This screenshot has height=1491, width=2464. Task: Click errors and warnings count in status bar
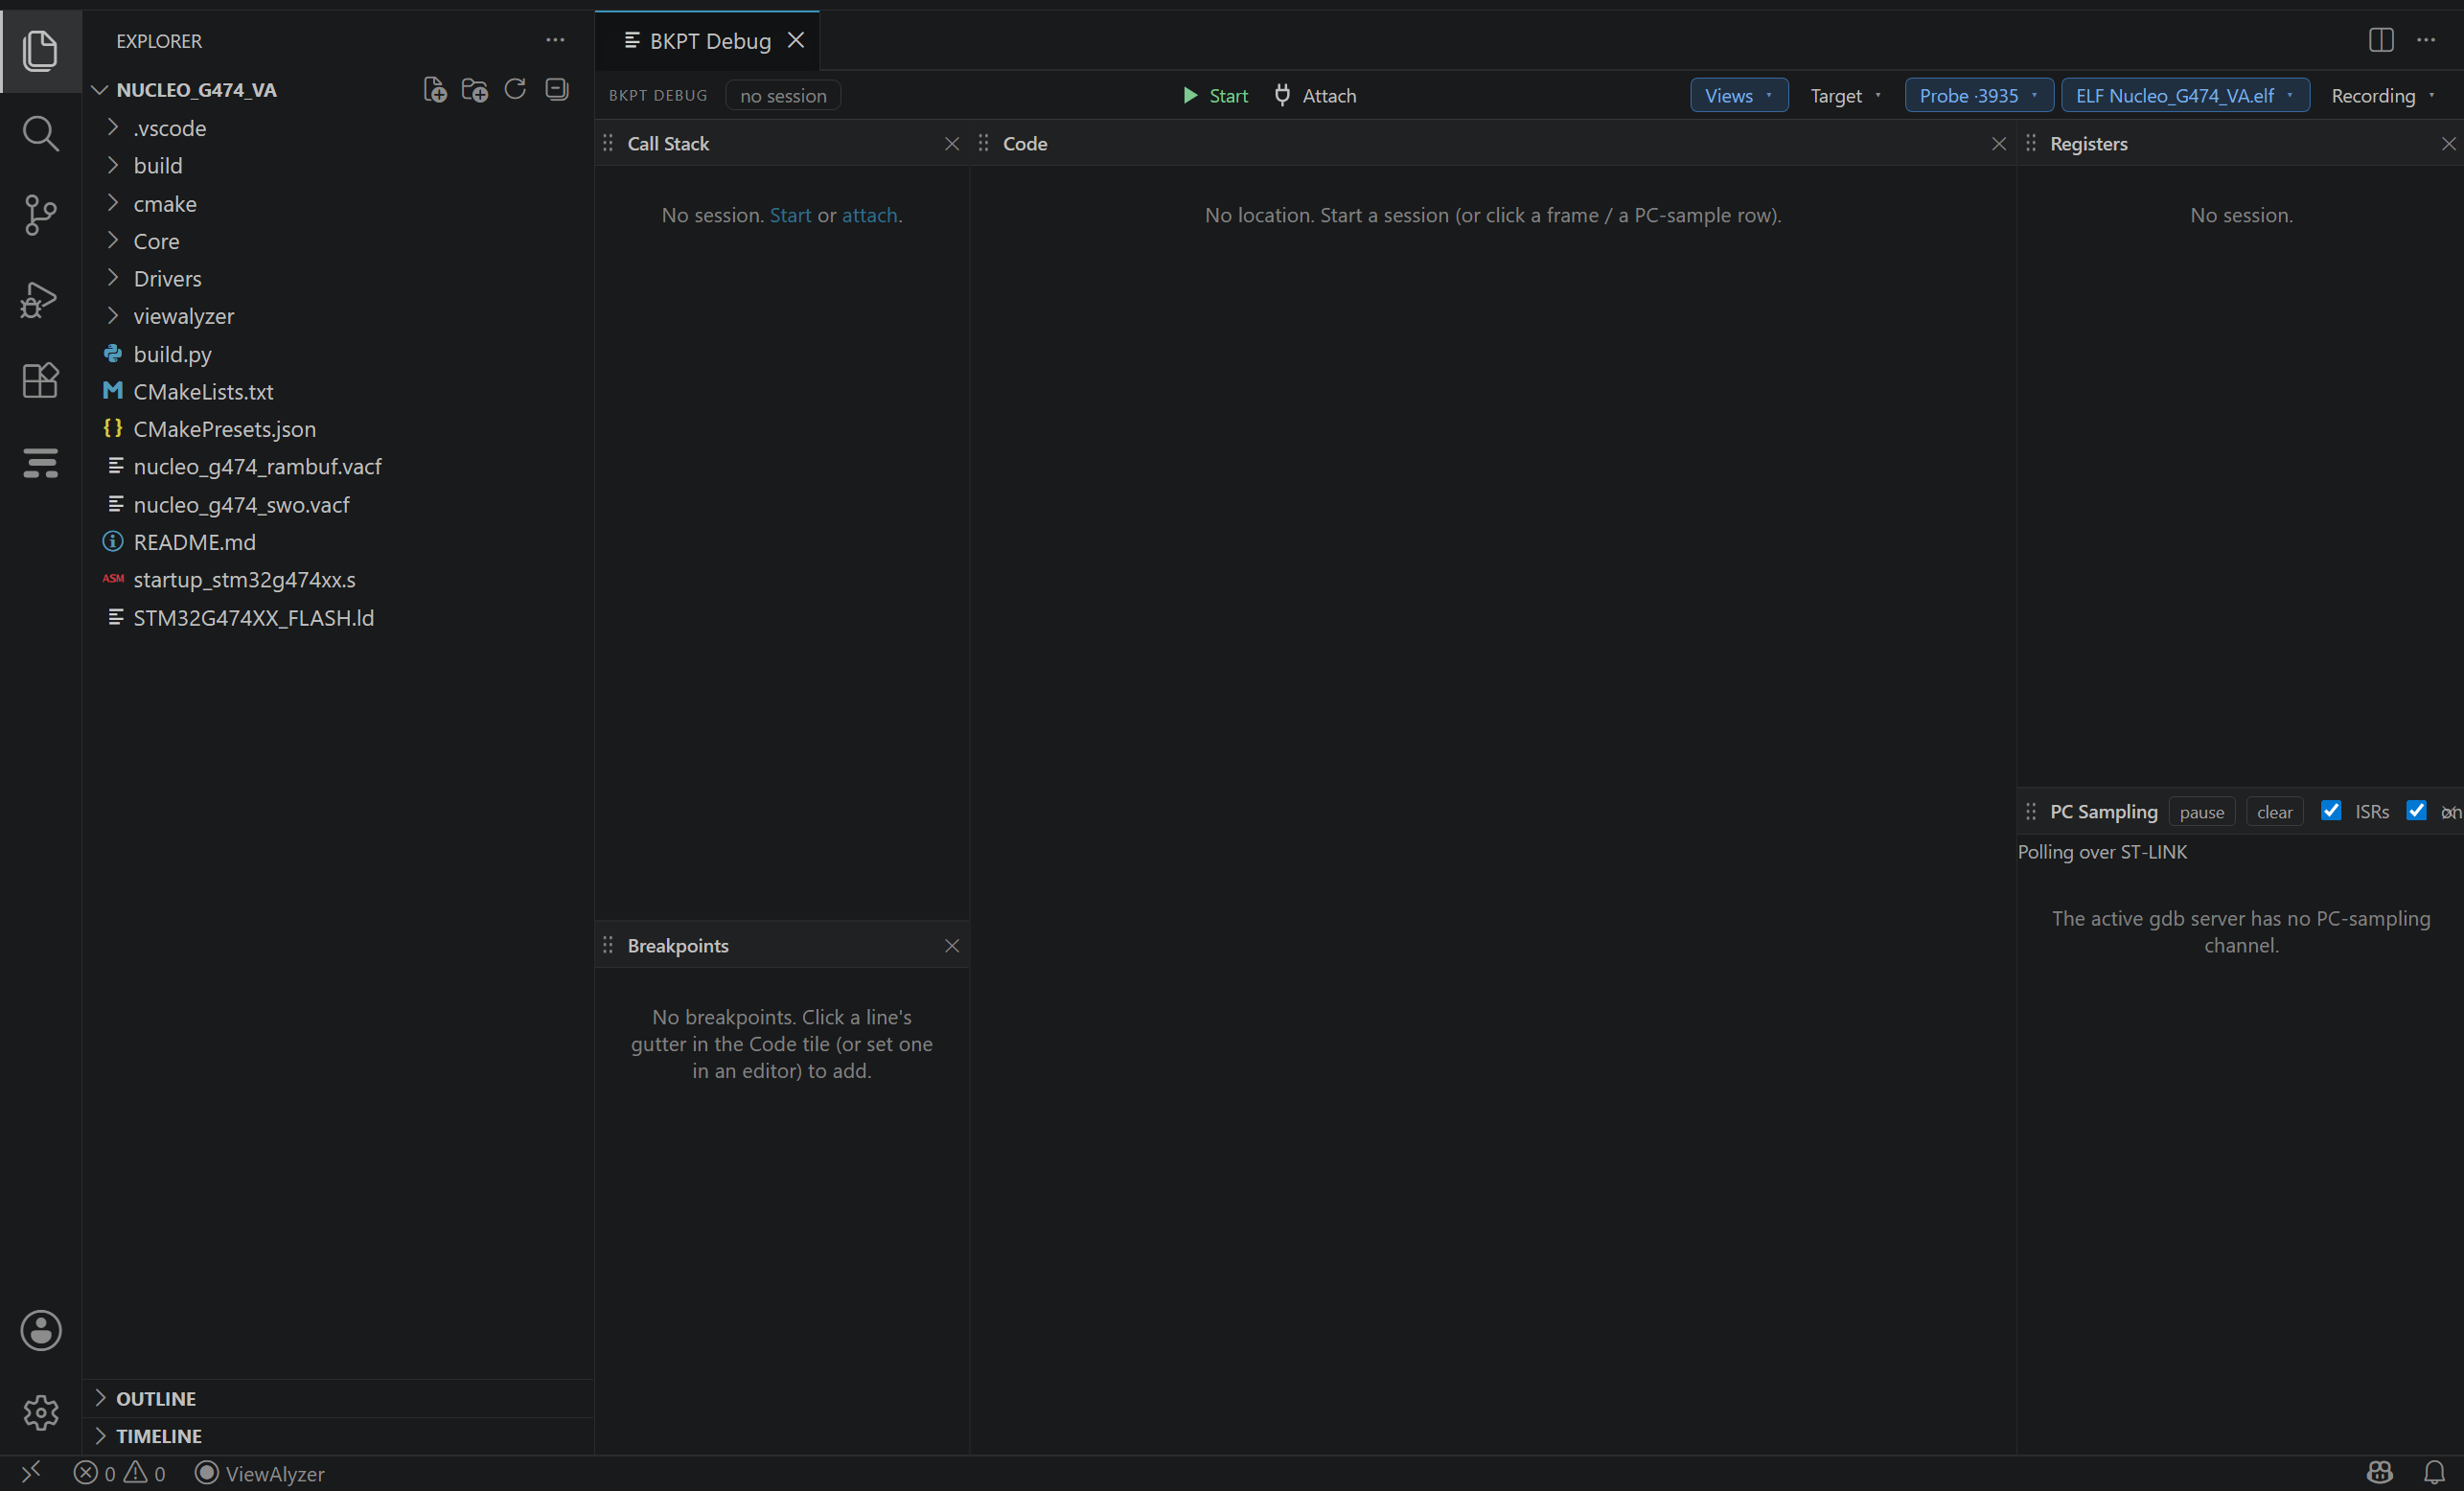pyautogui.click(x=120, y=1474)
